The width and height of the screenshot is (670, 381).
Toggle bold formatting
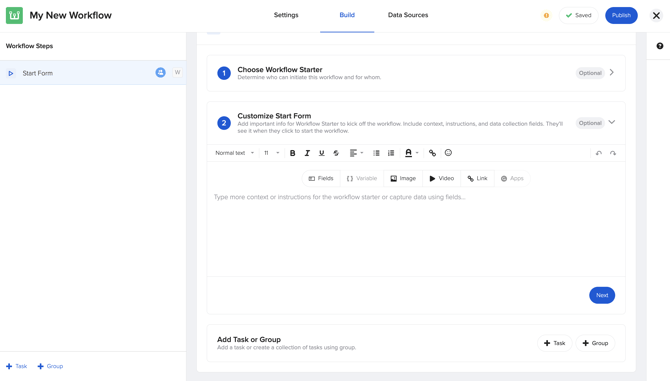click(x=292, y=153)
